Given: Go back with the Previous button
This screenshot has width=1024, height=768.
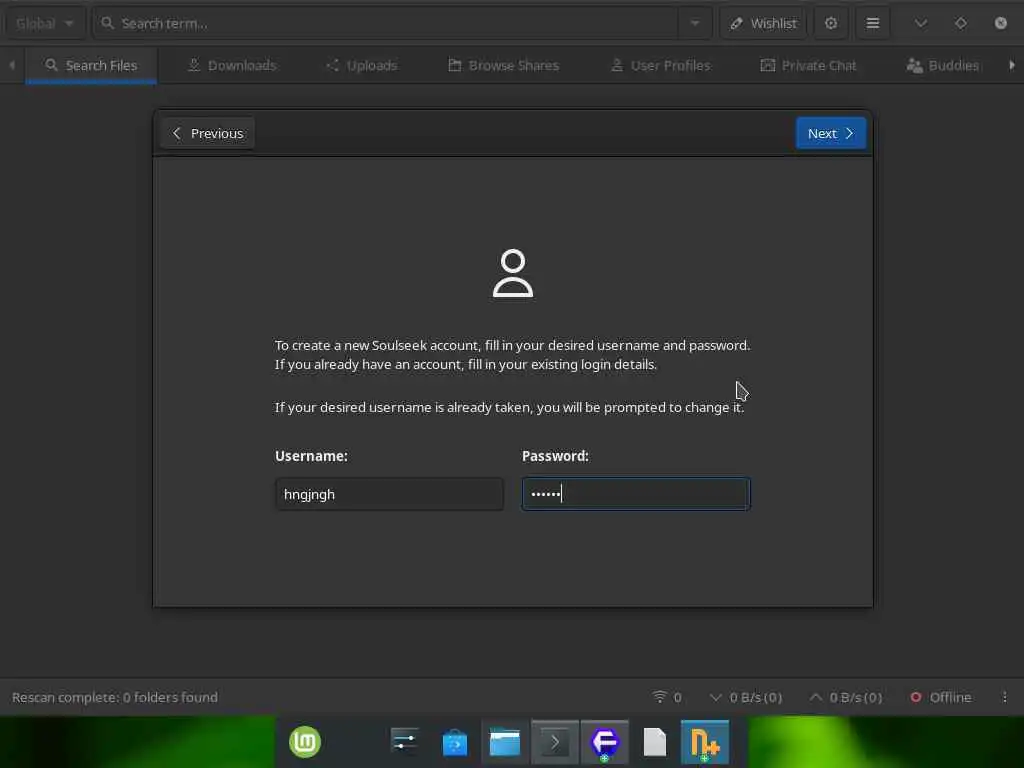Looking at the screenshot, I should (x=208, y=133).
